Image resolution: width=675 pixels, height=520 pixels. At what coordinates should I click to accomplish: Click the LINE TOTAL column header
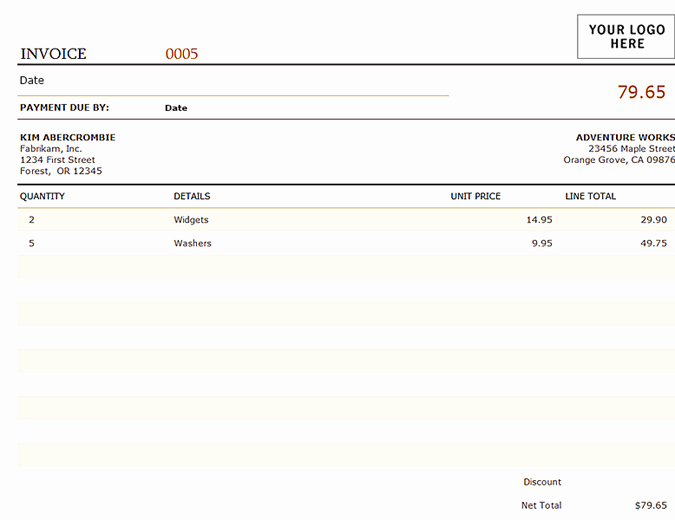[x=590, y=196]
